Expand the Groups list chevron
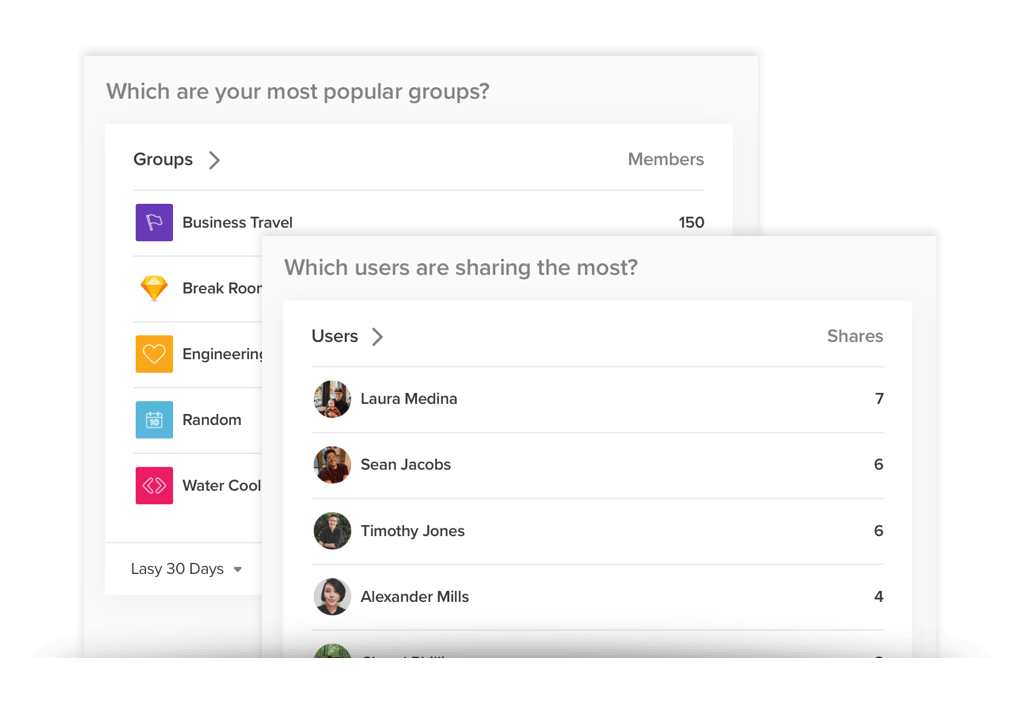 coord(214,160)
